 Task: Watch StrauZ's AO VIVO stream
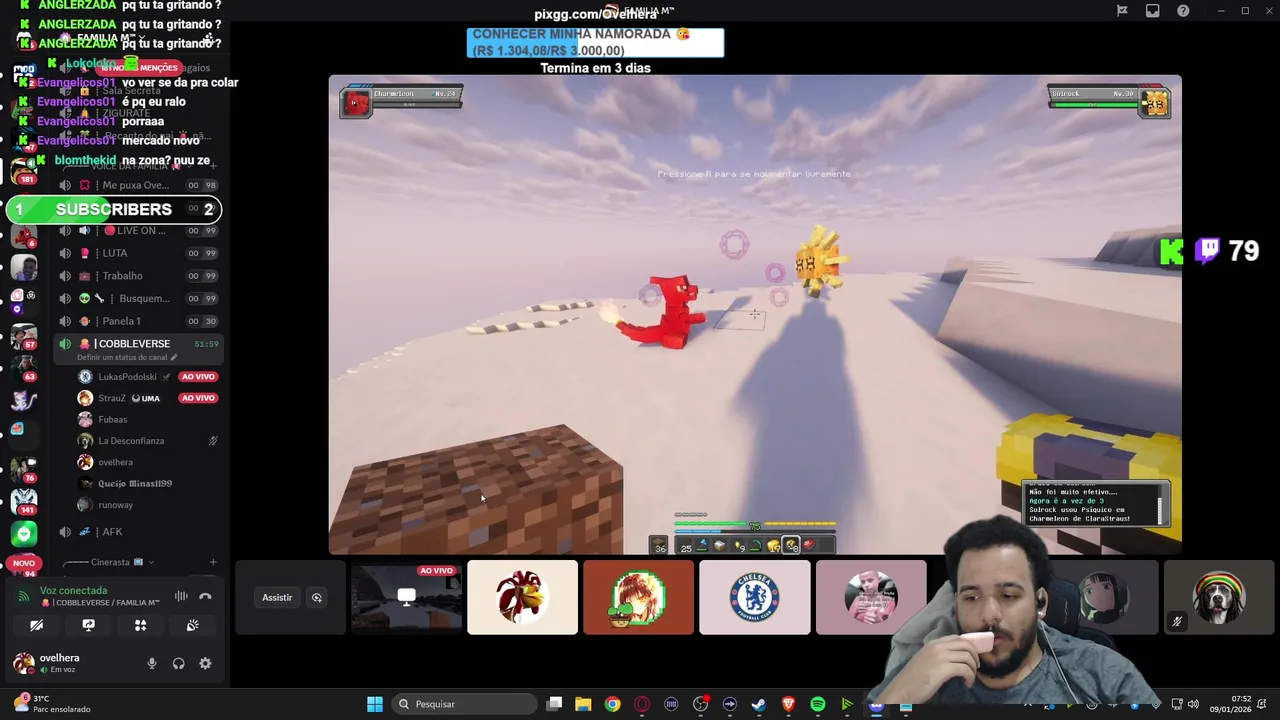click(198, 398)
